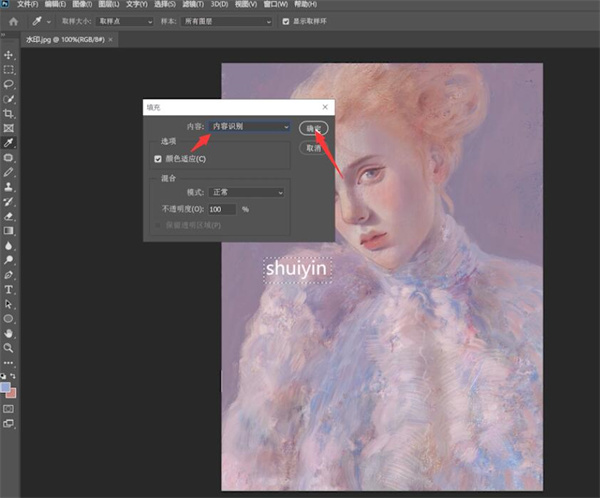600x498 pixels.
Task: Open the 编辑(E) menu
Action: click(55, 4)
